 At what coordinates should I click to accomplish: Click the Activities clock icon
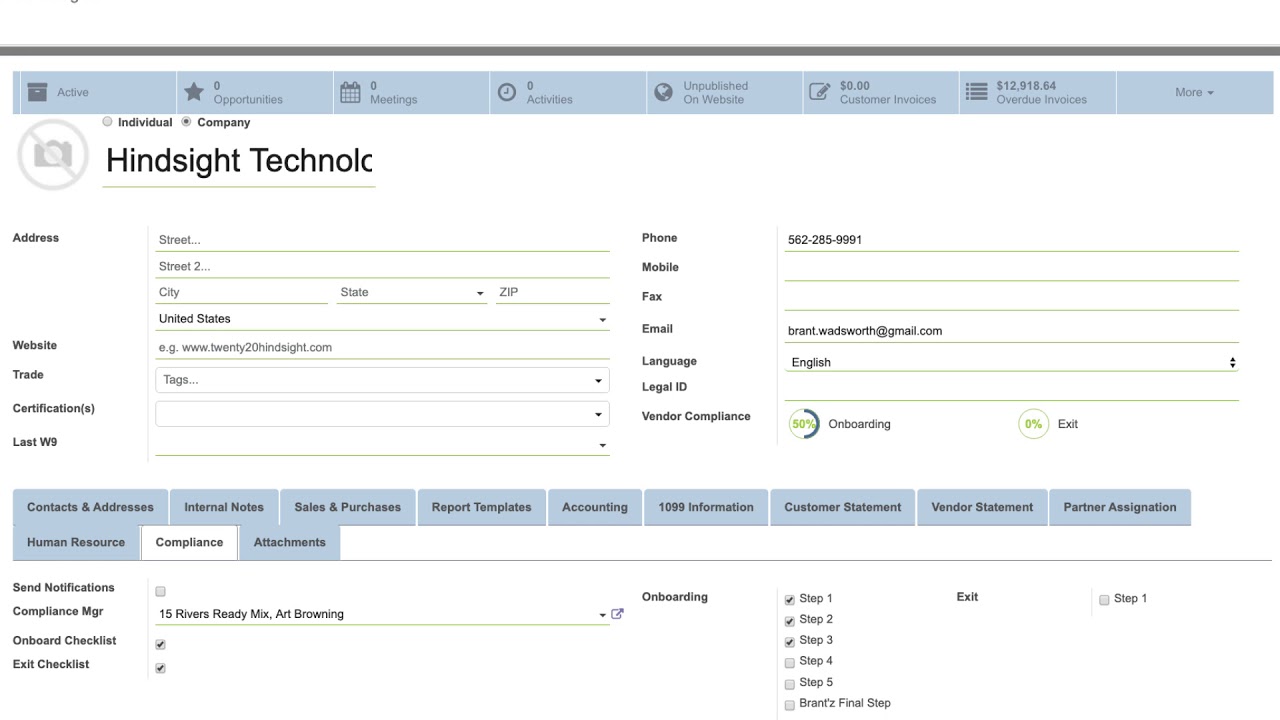(507, 92)
